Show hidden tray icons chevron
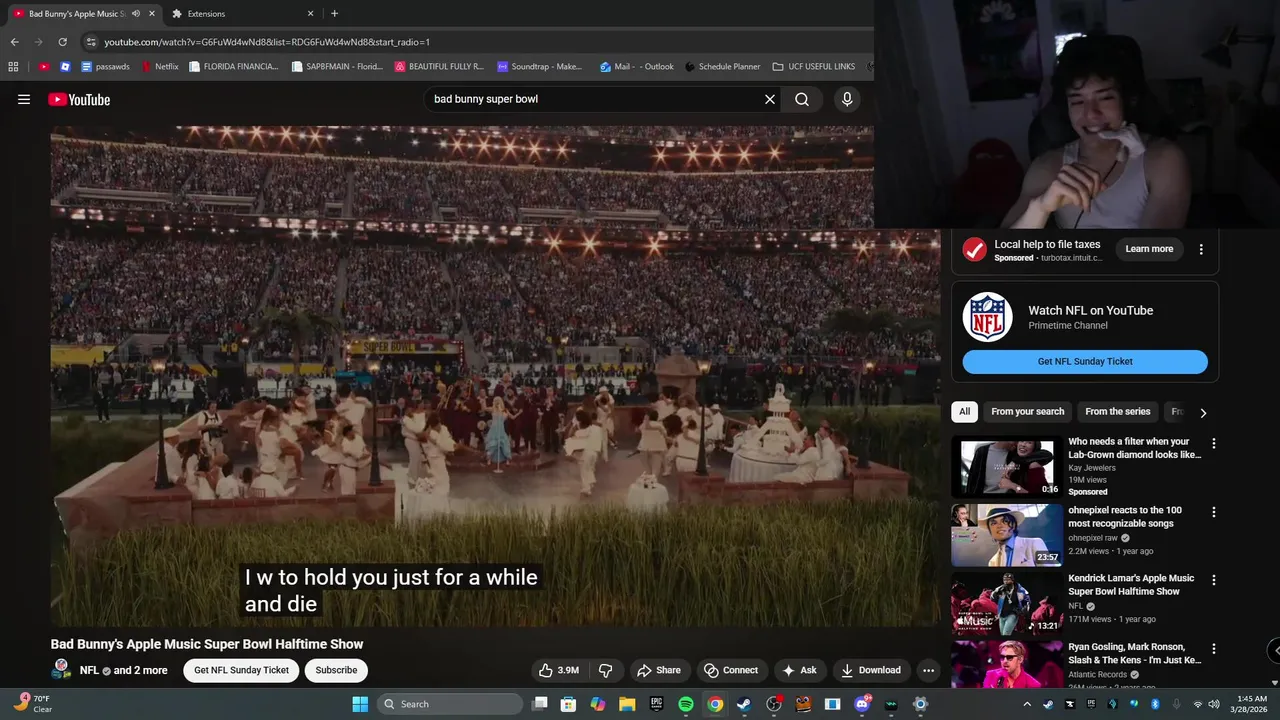Screen dimensions: 1280x720 (x=1027, y=704)
